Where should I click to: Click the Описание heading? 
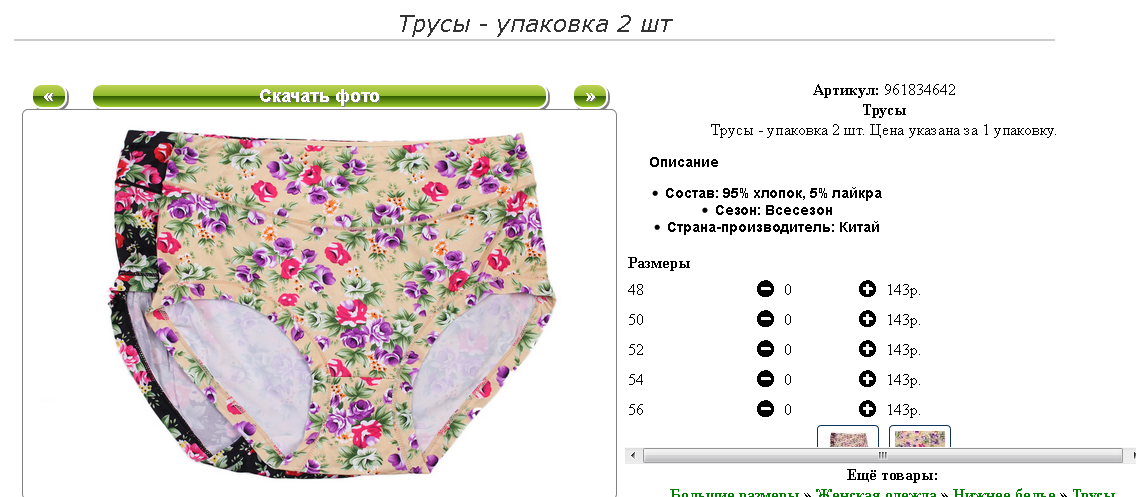(x=684, y=162)
